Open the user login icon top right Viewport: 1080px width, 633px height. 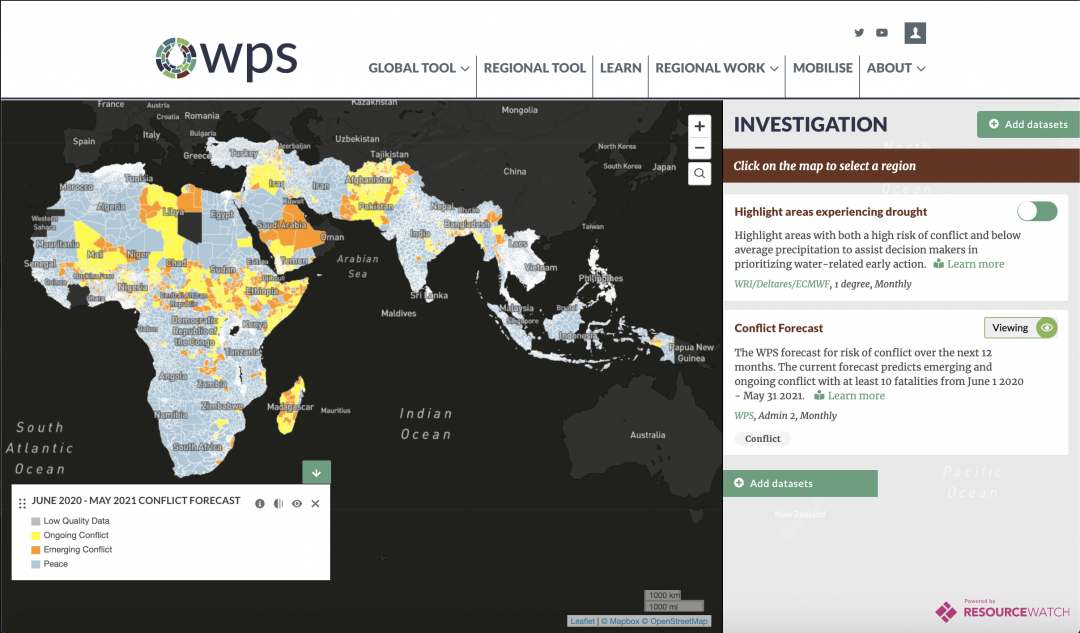[x=915, y=32]
